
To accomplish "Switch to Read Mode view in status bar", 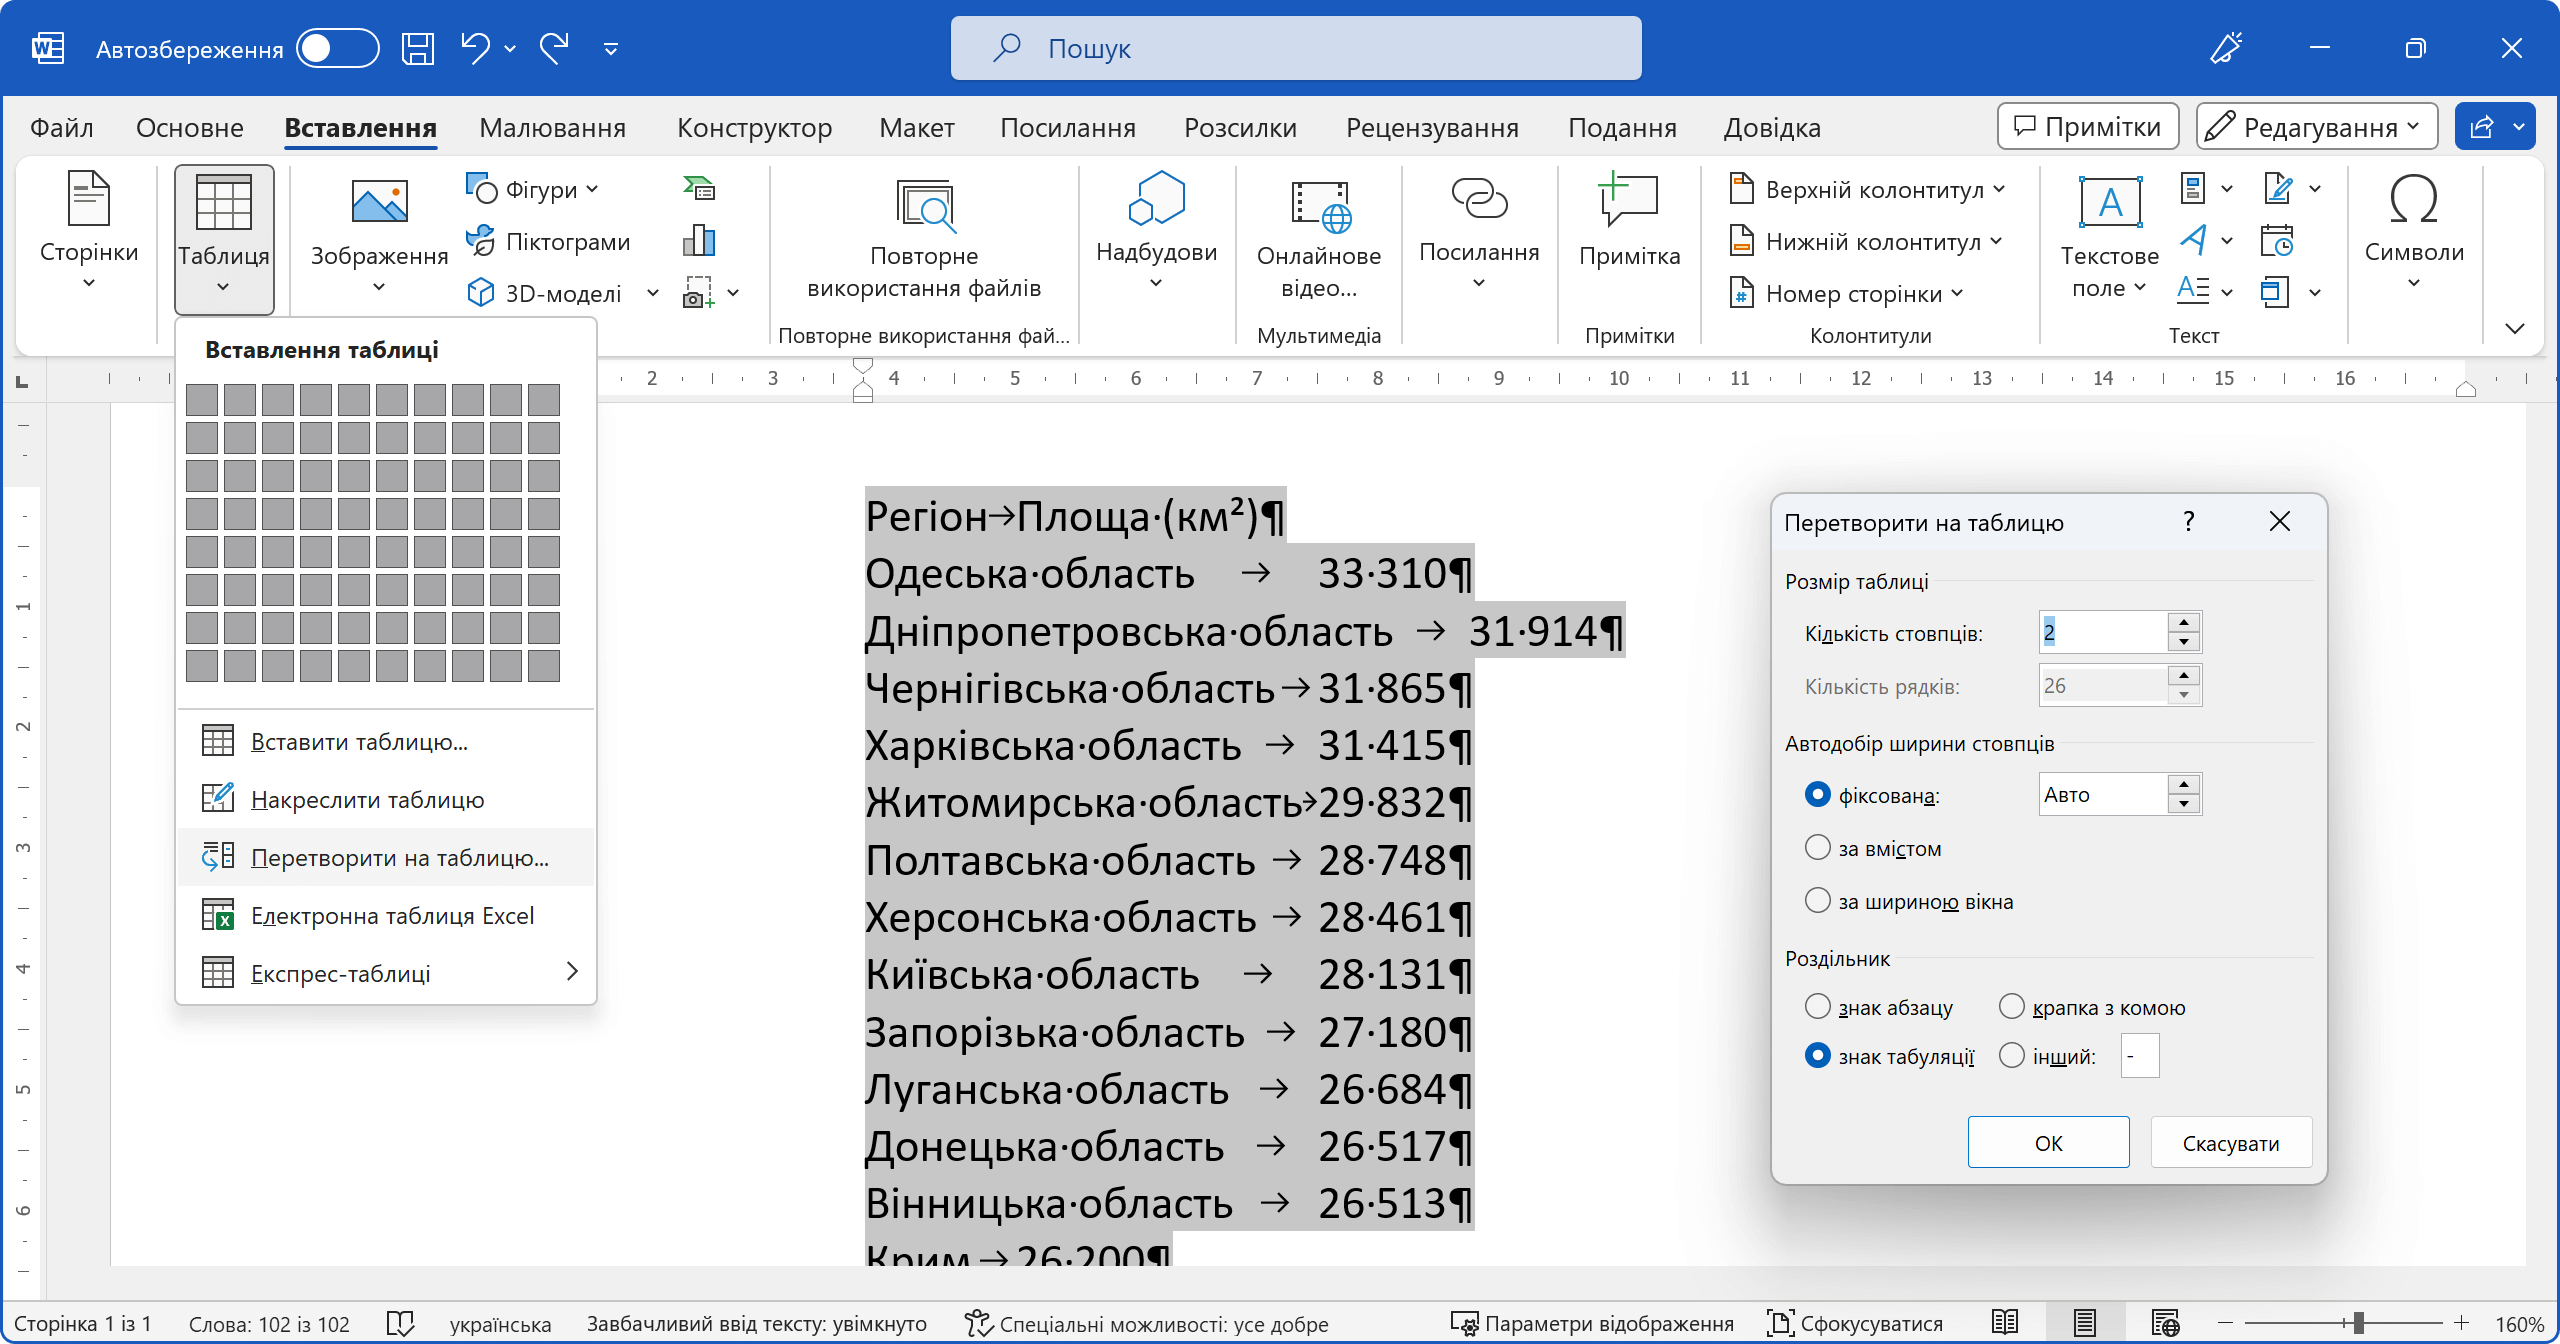I will click(2005, 1323).
